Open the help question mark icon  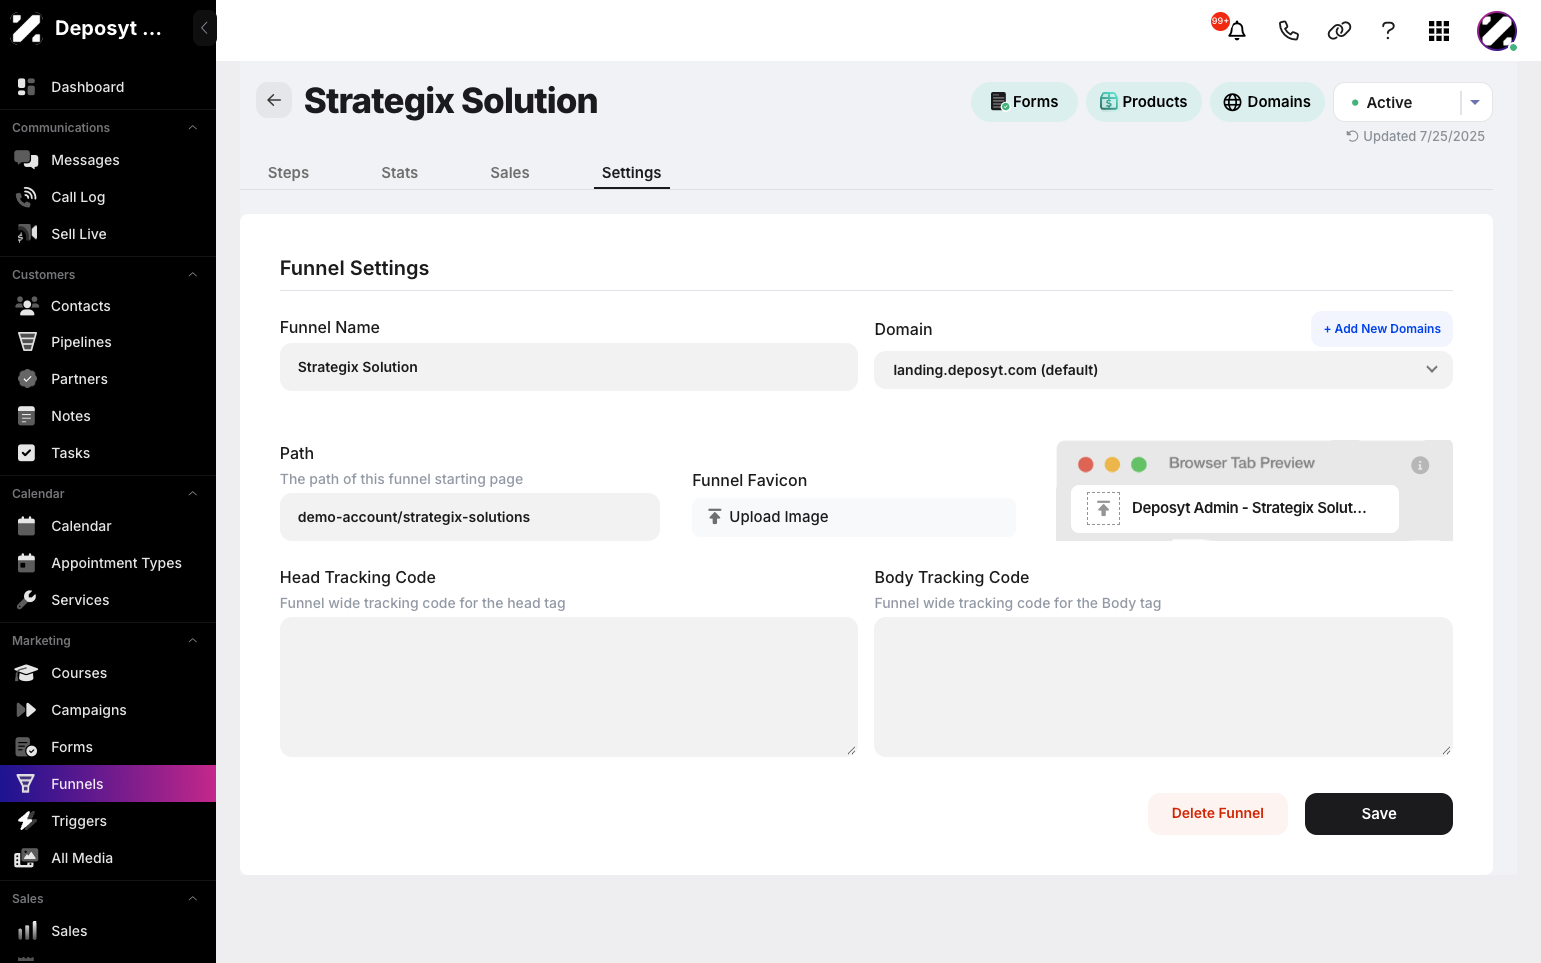tap(1388, 31)
